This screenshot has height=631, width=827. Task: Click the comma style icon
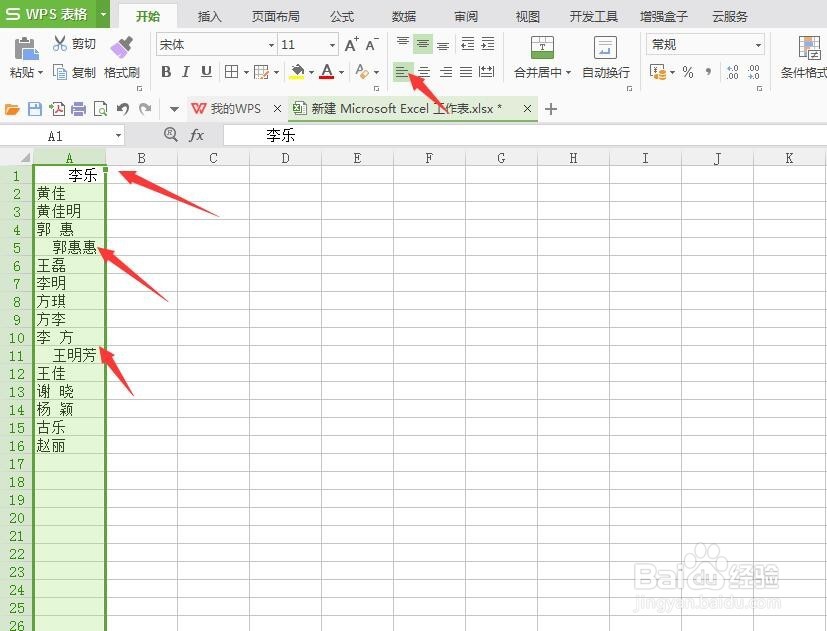[708, 72]
